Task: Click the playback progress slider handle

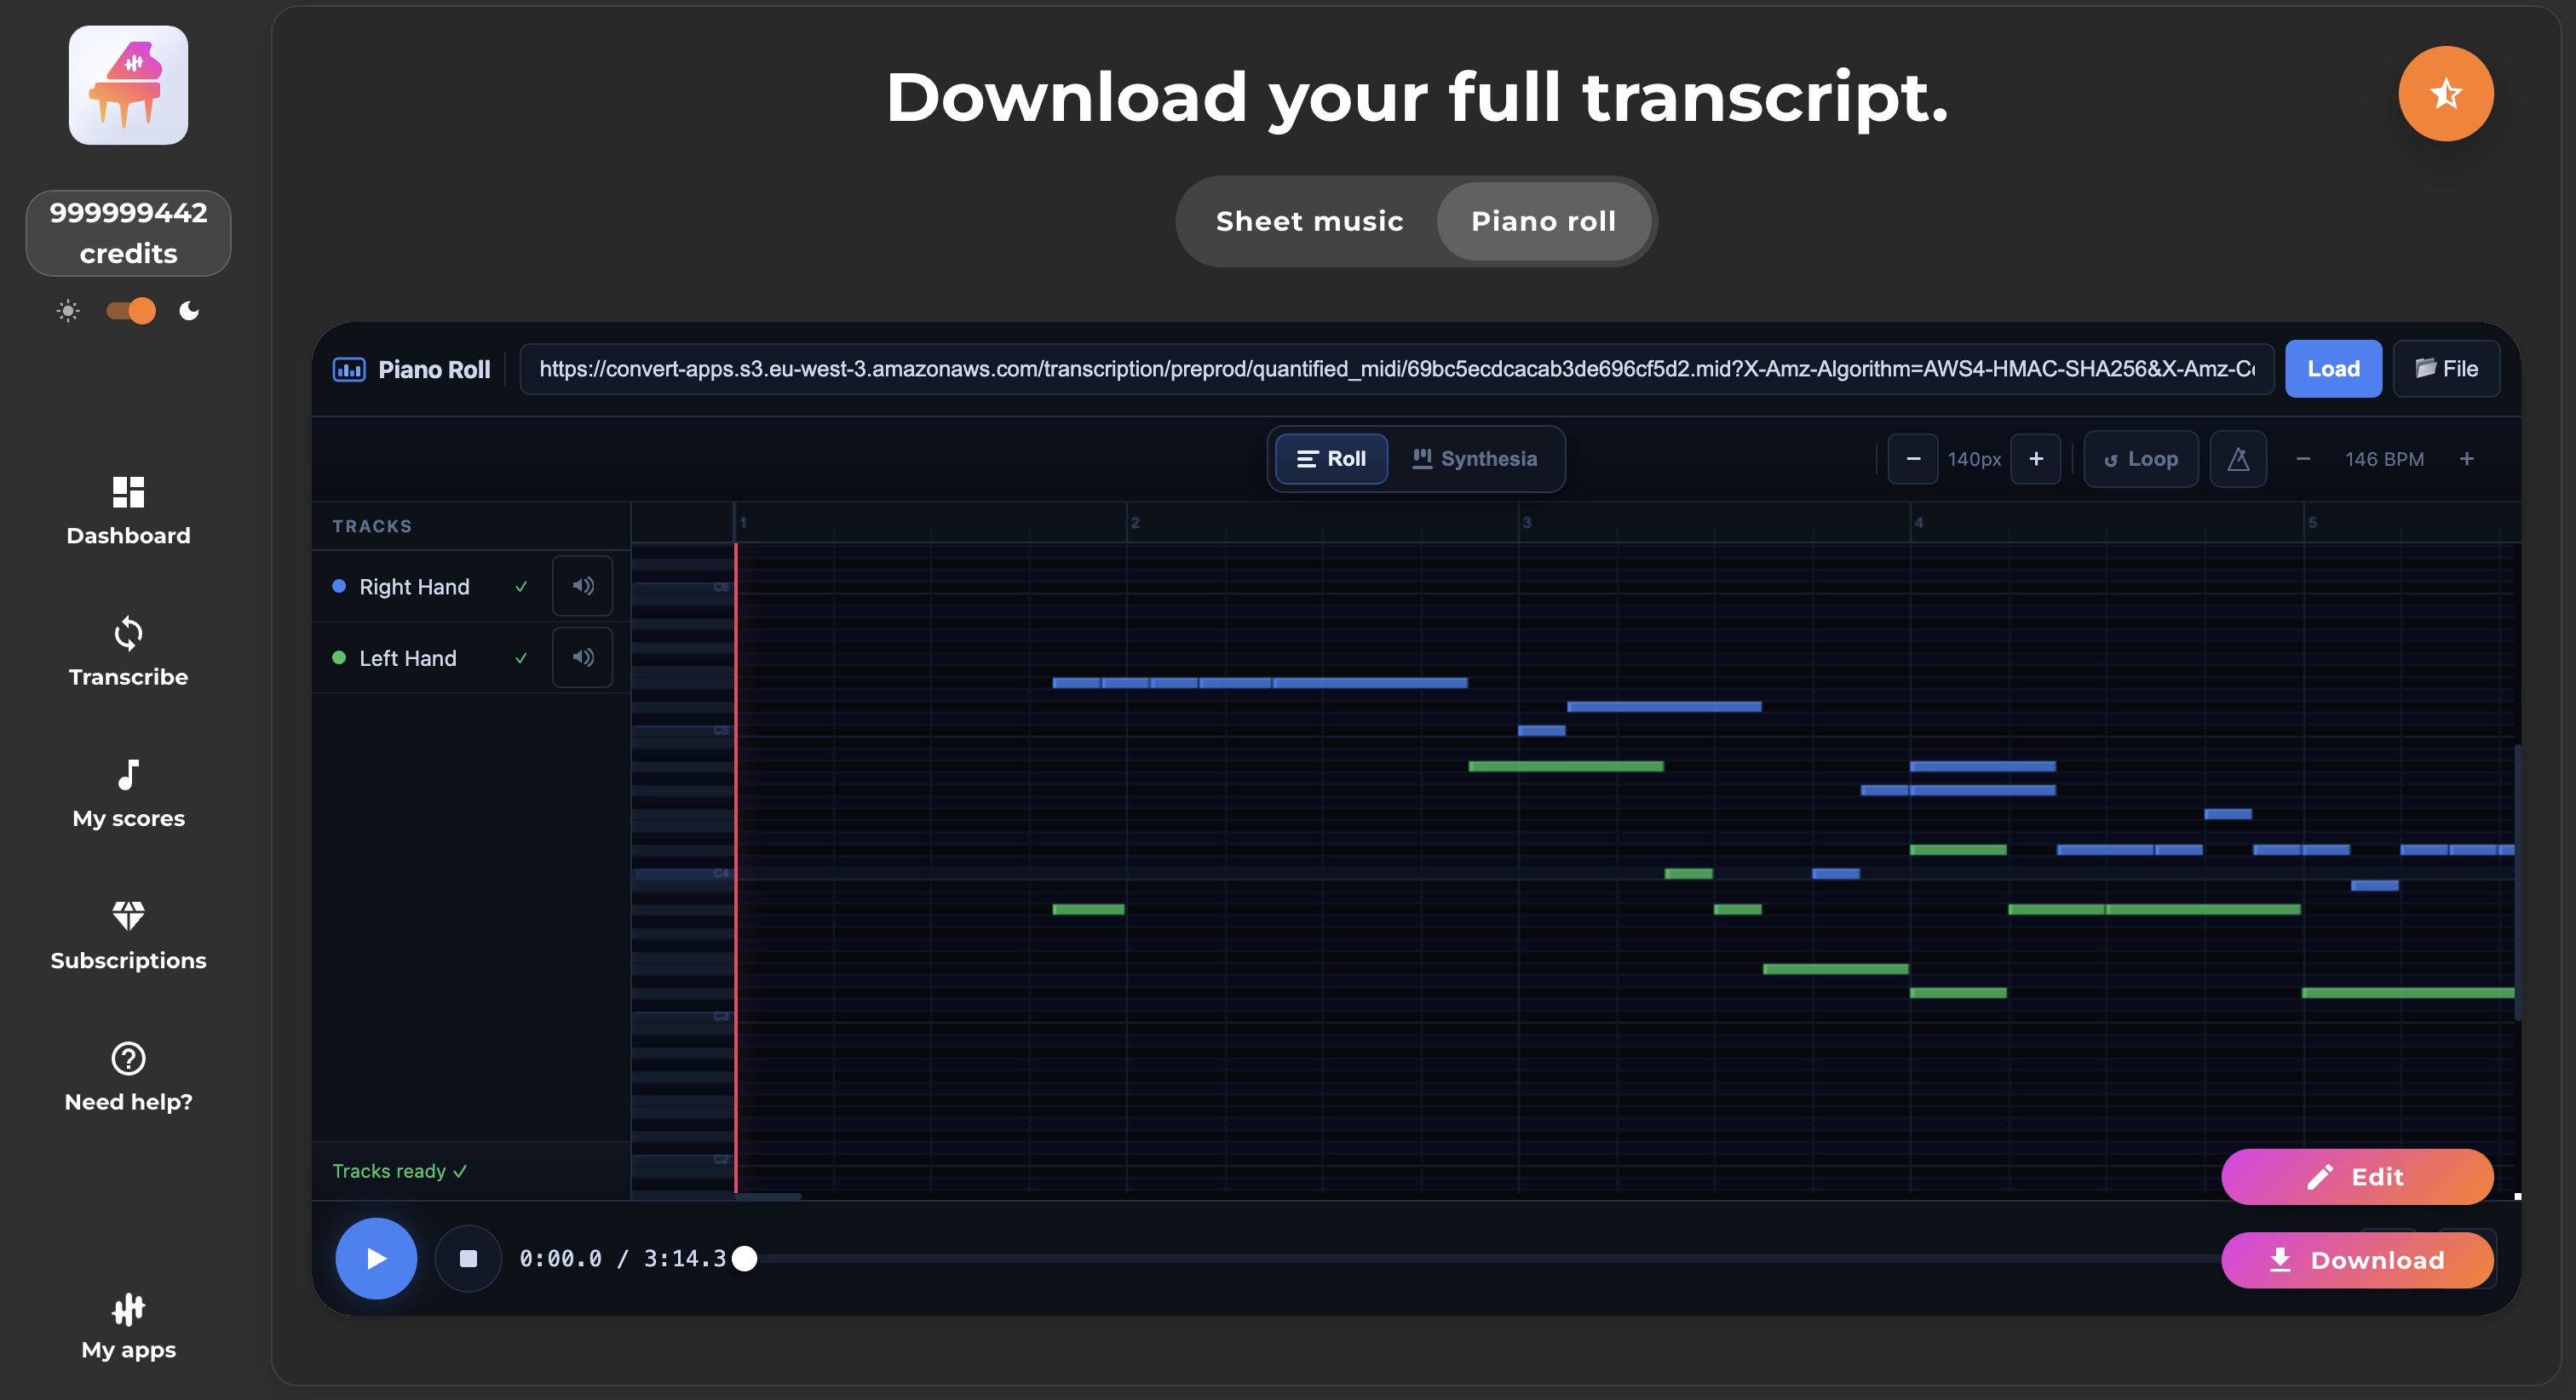Action: [744, 1259]
